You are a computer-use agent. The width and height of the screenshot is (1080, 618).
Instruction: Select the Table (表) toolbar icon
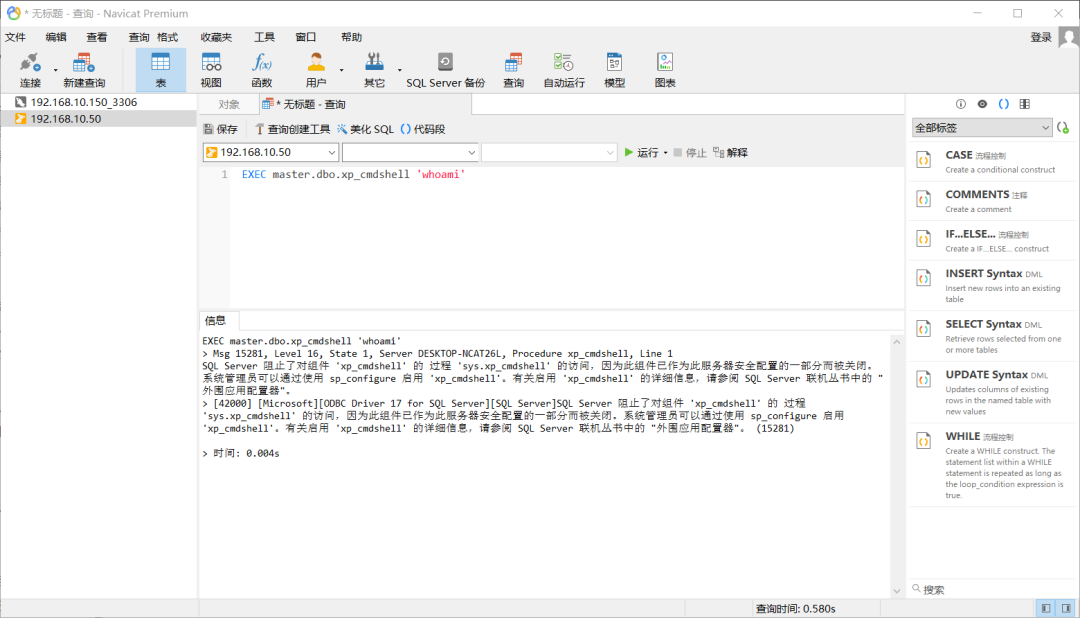tap(160, 70)
